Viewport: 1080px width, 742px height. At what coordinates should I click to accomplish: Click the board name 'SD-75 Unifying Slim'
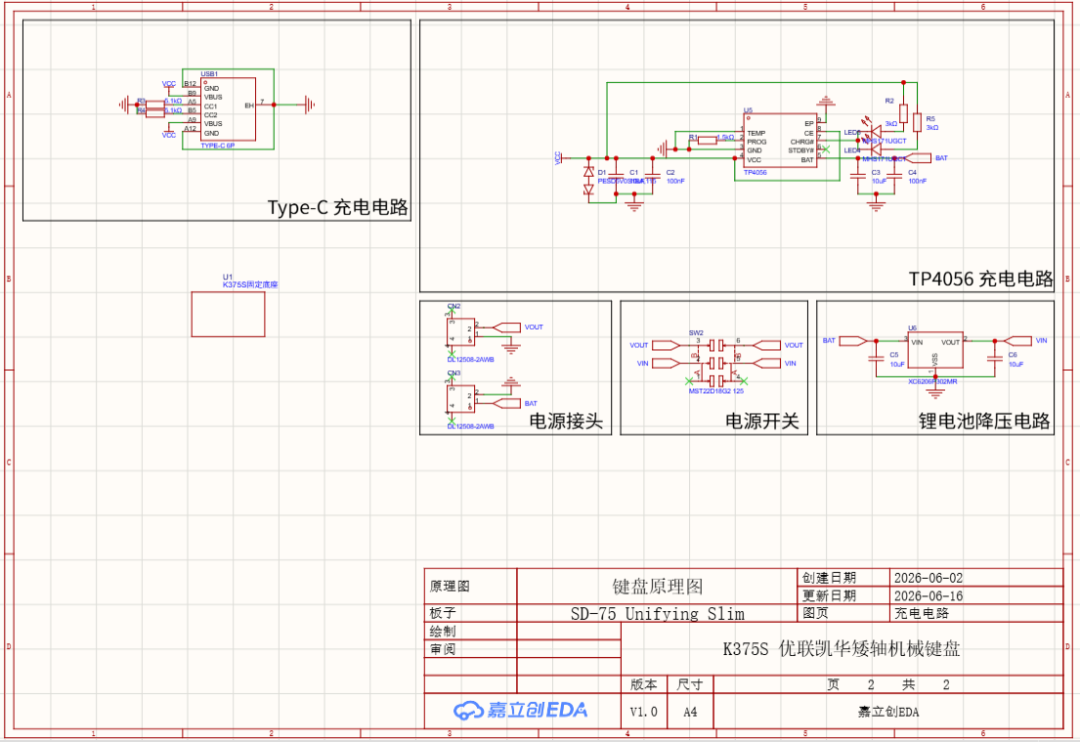point(658,613)
